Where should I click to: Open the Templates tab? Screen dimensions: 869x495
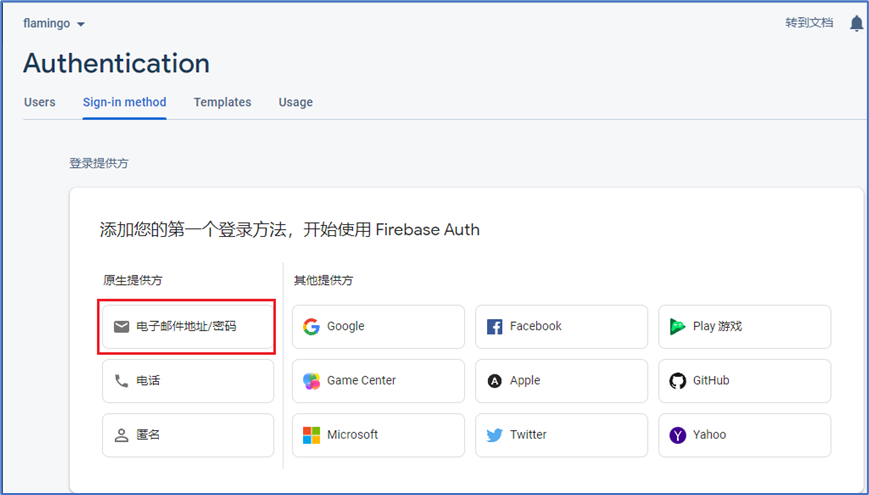222,102
